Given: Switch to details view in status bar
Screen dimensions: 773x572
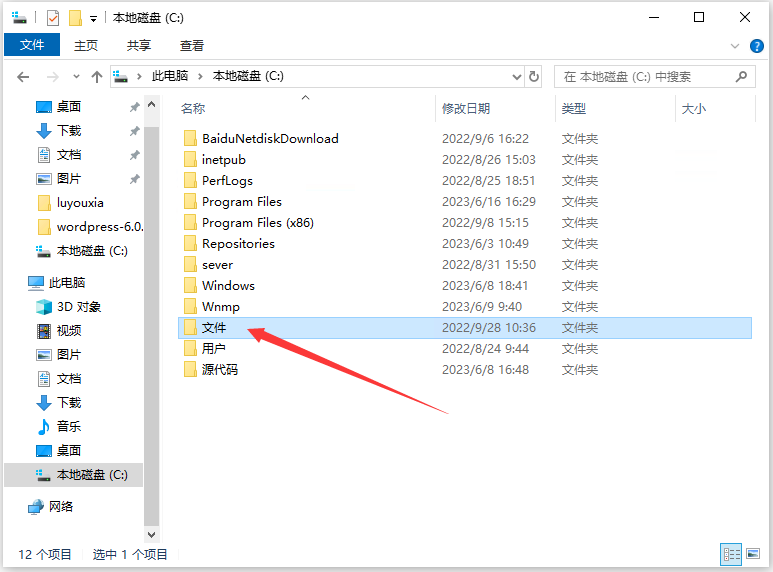Looking at the screenshot, I should 731,555.
